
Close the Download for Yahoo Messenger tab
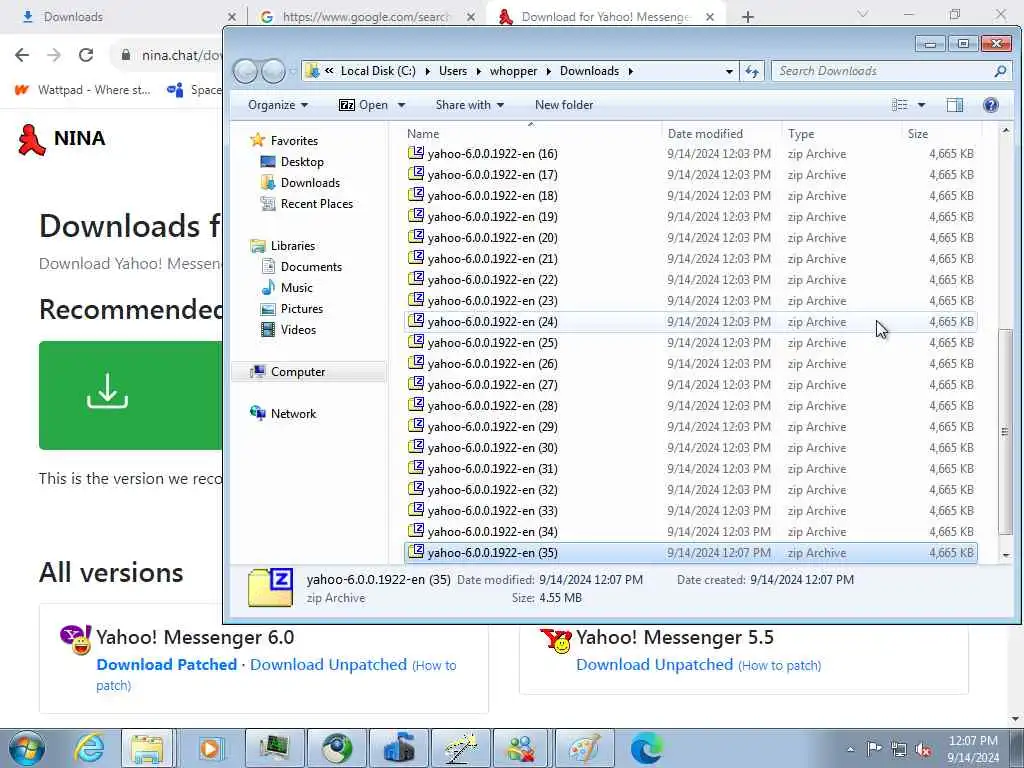(x=710, y=17)
